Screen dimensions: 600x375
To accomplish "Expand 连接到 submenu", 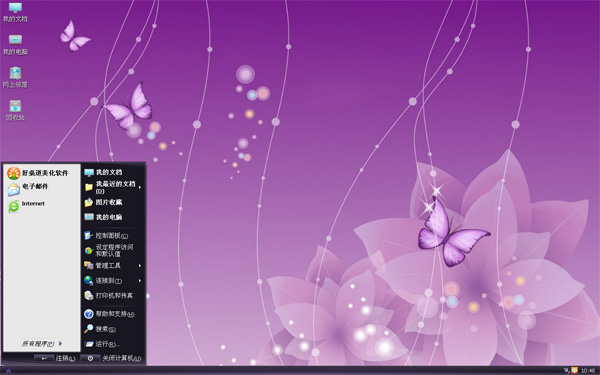I will tap(113, 280).
